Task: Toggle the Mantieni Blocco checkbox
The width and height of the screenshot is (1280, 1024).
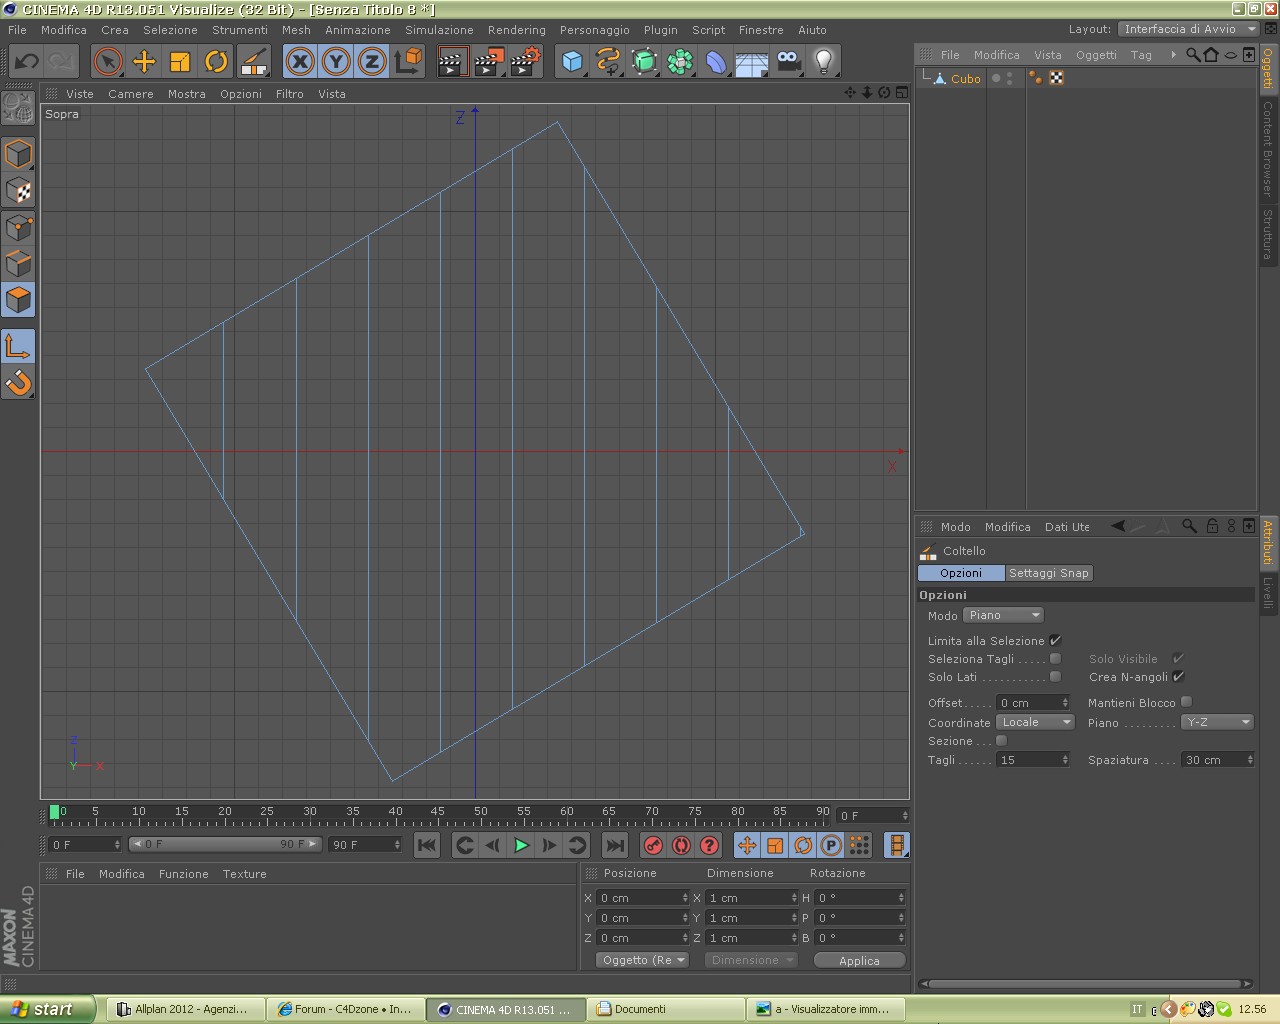Action: [x=1186, y=702]
